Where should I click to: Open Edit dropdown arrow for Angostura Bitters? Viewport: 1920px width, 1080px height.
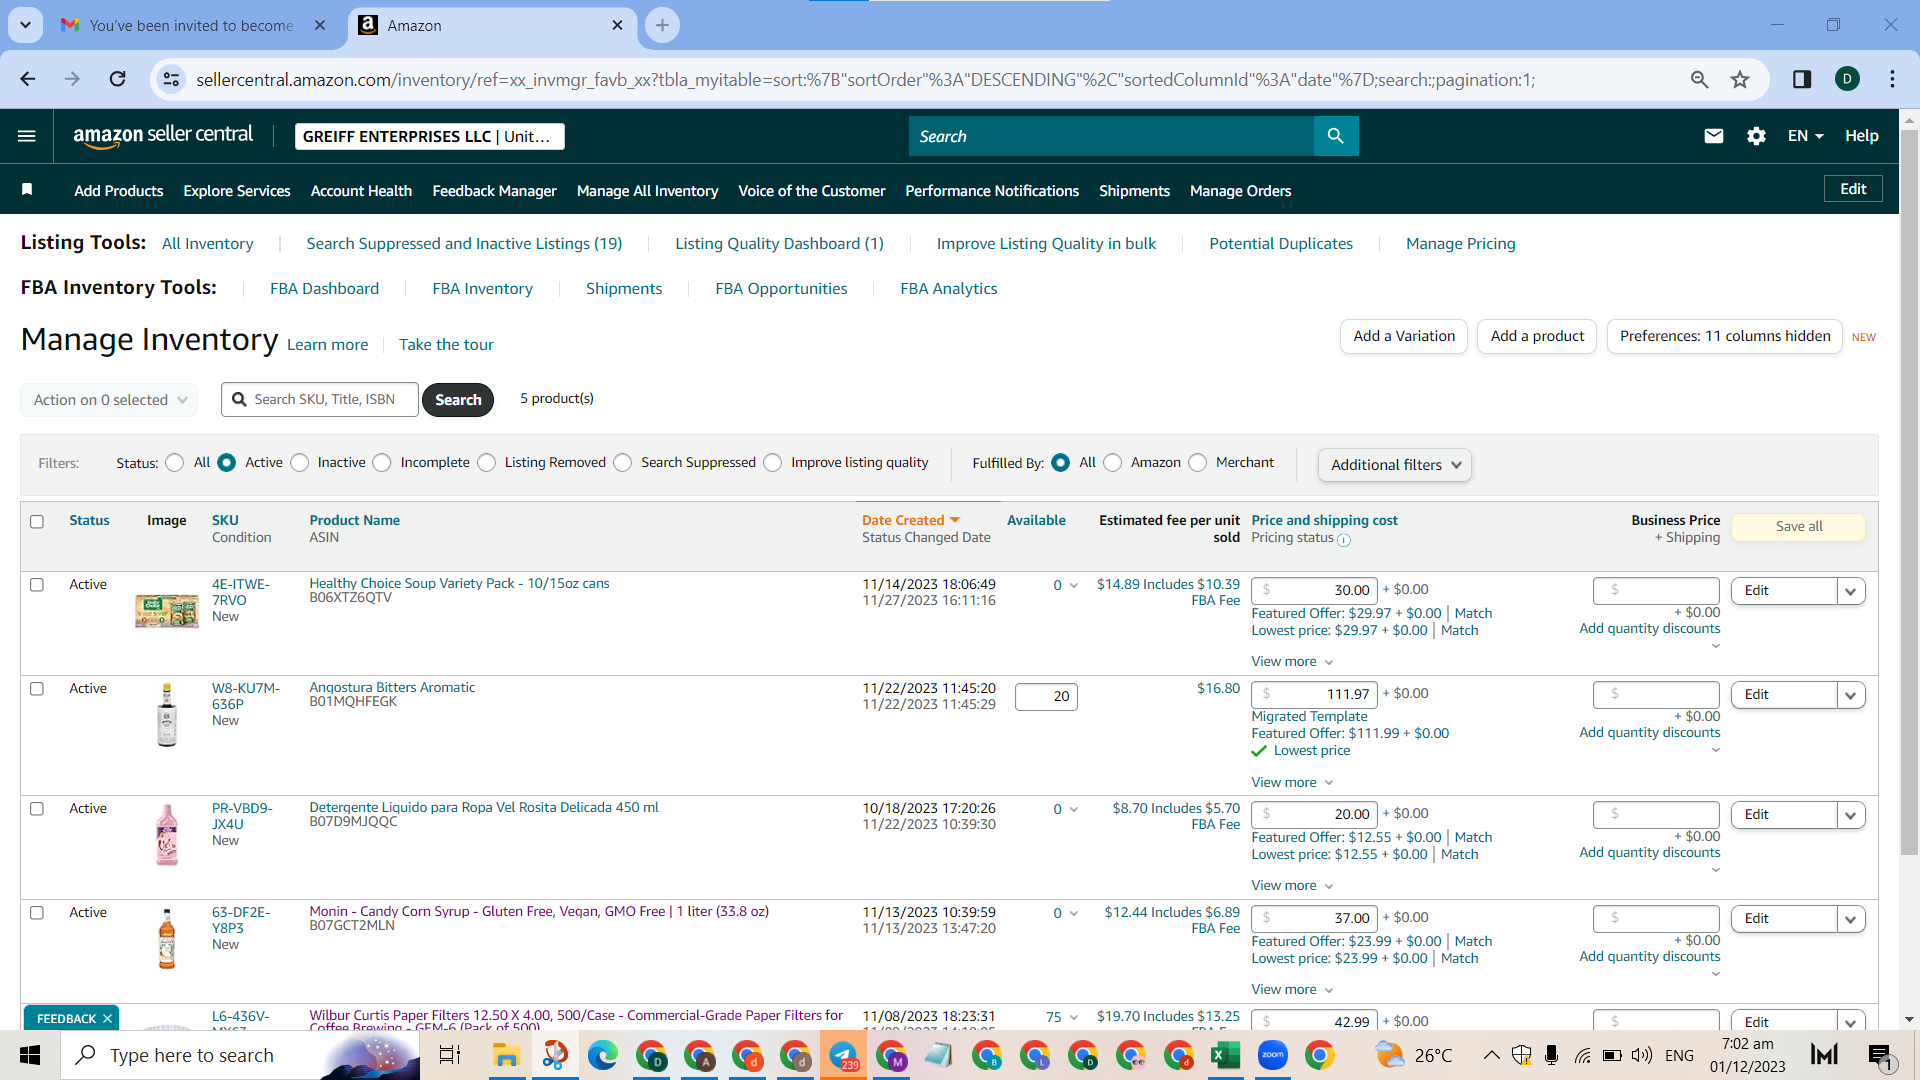1851,695
